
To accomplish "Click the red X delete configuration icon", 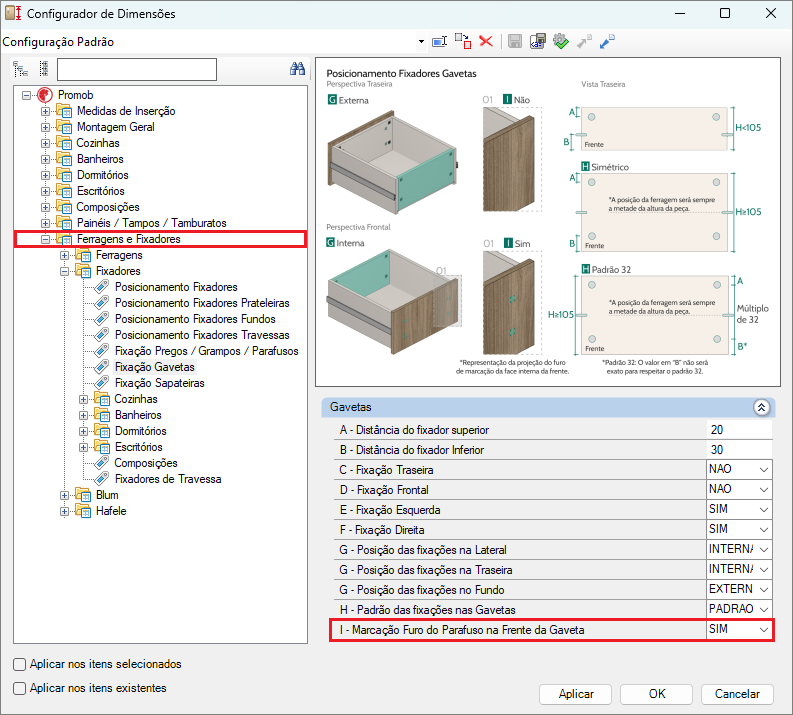I will [486, 41].
